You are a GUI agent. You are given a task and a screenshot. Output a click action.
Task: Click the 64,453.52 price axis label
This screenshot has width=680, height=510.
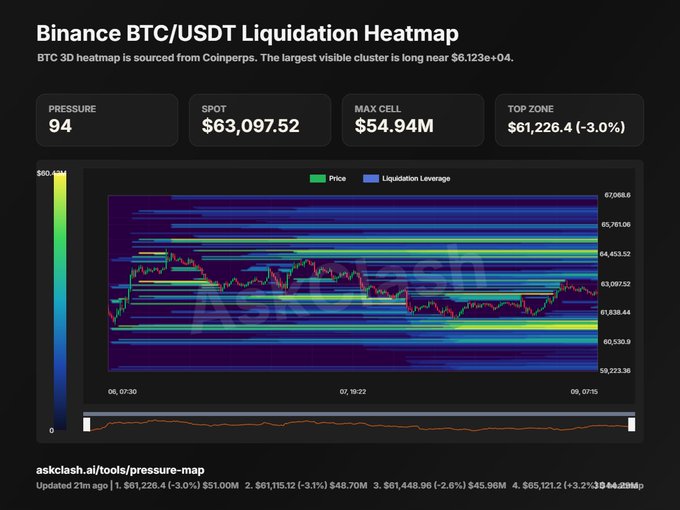[615, 254]
